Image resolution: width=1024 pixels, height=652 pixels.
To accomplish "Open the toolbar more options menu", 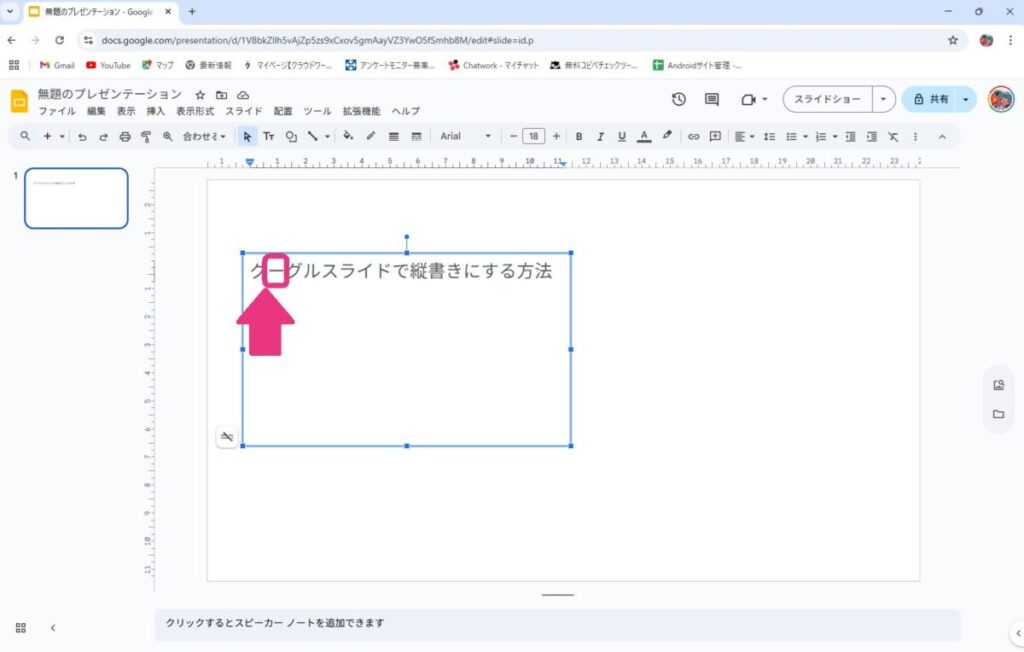I will pos(916,137).
